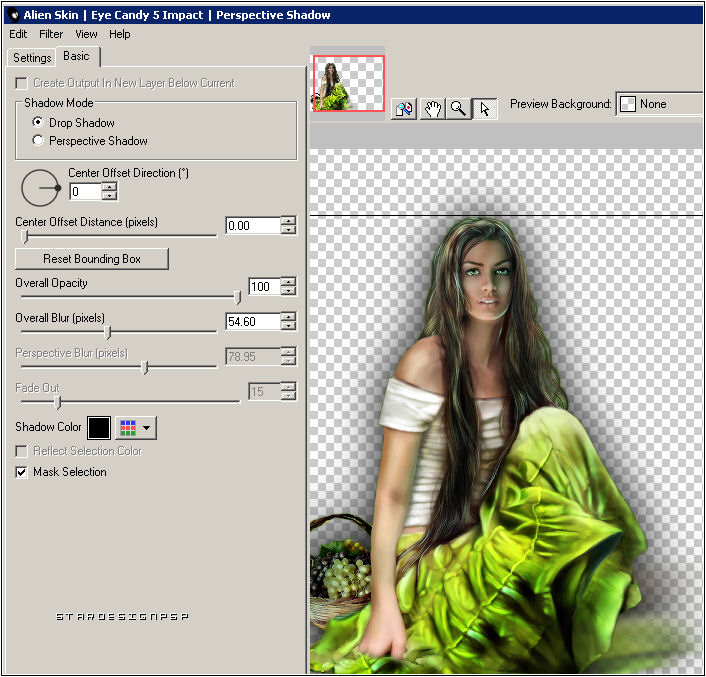Image resolution: width=706 pixels, height=677 pixels.
Task: Click the show original preview toggle icon
Action: pyautogui.click(x=404, y=108)
